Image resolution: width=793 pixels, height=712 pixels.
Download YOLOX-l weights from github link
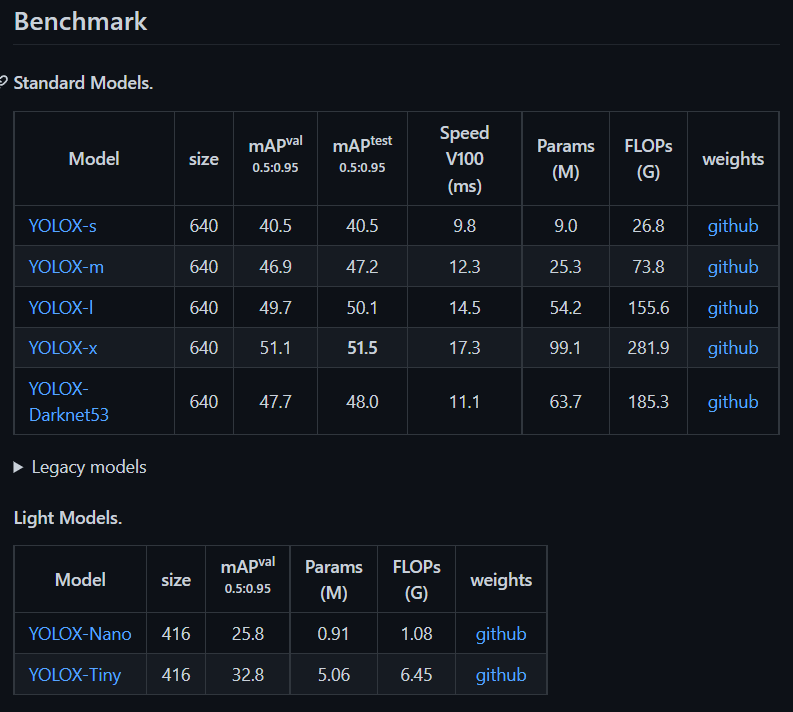point(733,308)
